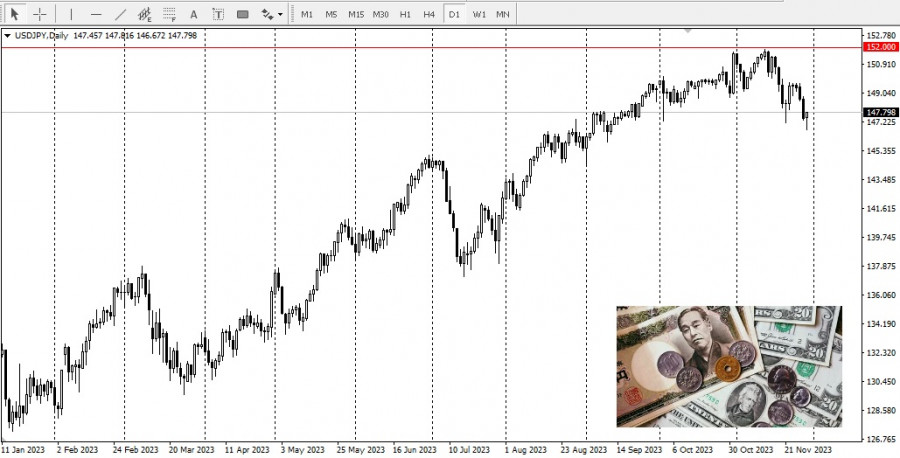
Task: Switch chart to H4 timeframe
Action: [x=429, y=14]
